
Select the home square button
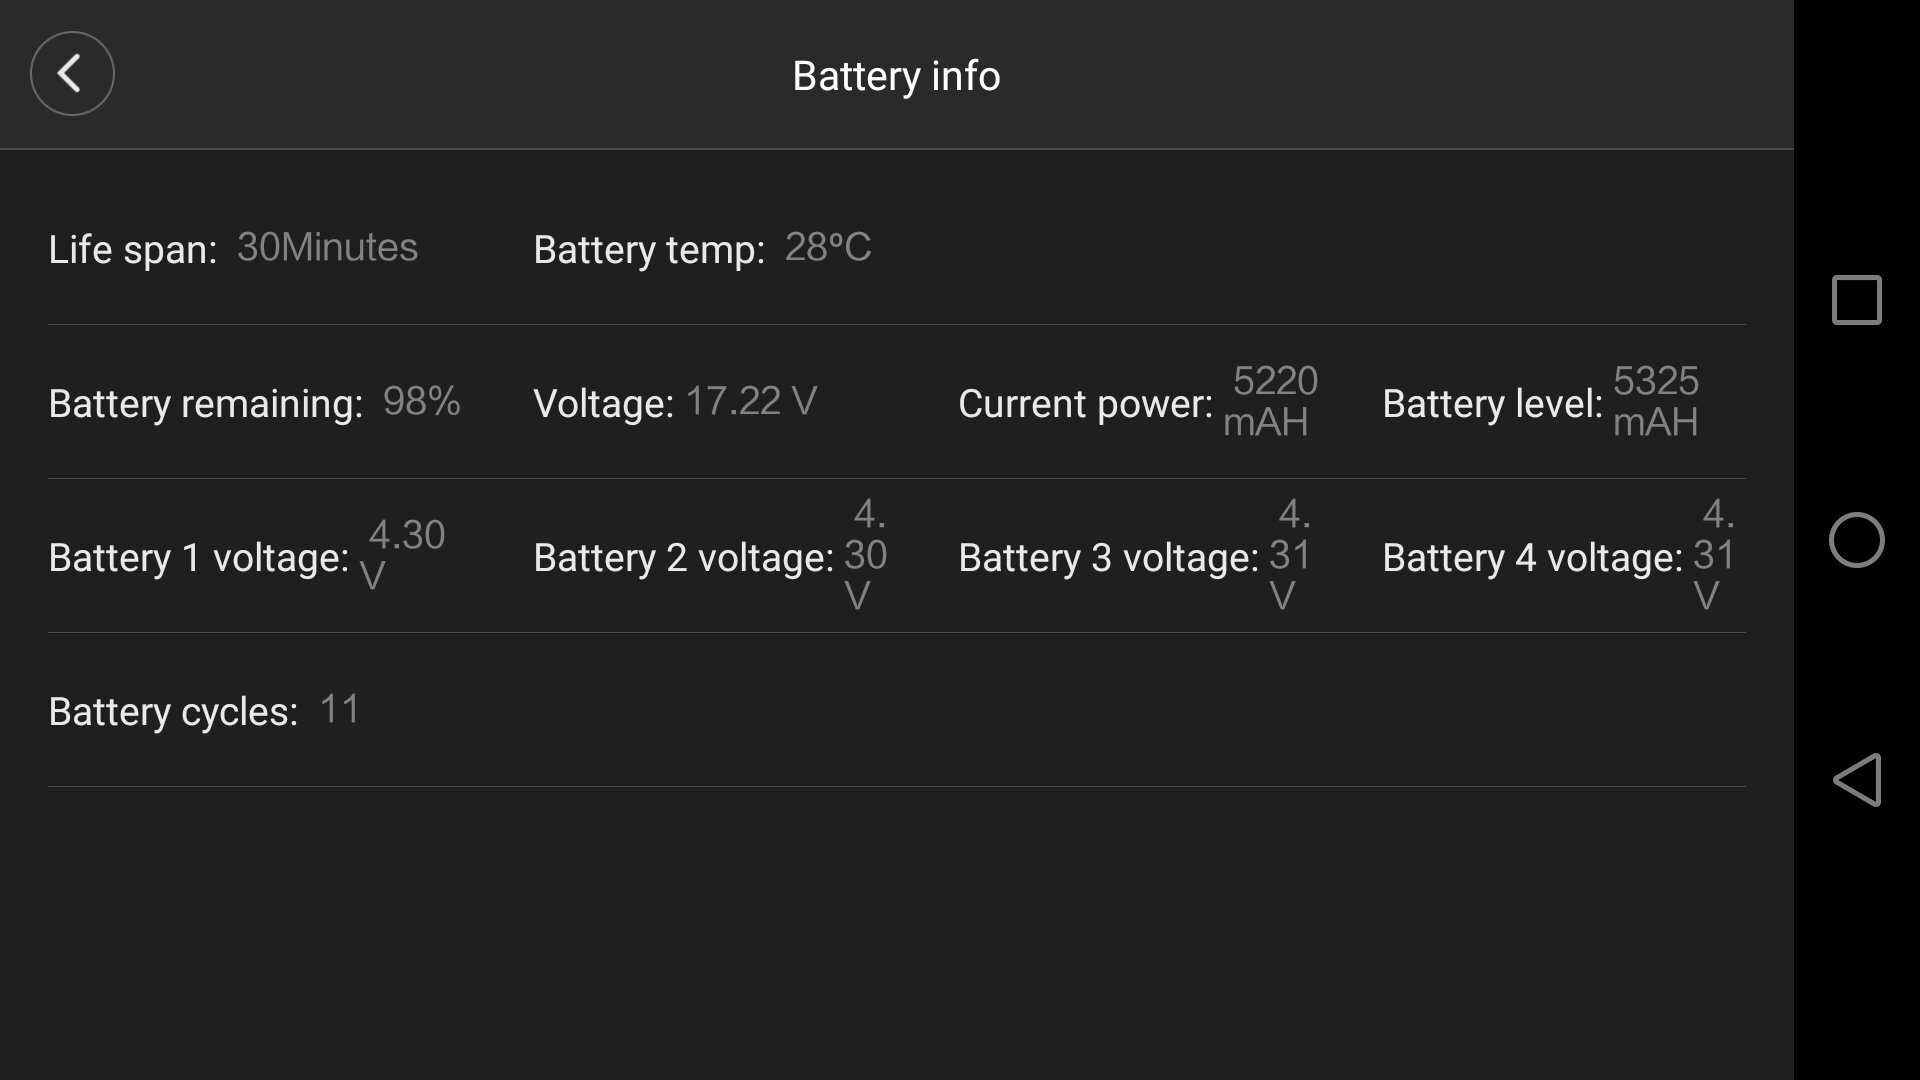pyautogui.click(x=1855, y=299)
